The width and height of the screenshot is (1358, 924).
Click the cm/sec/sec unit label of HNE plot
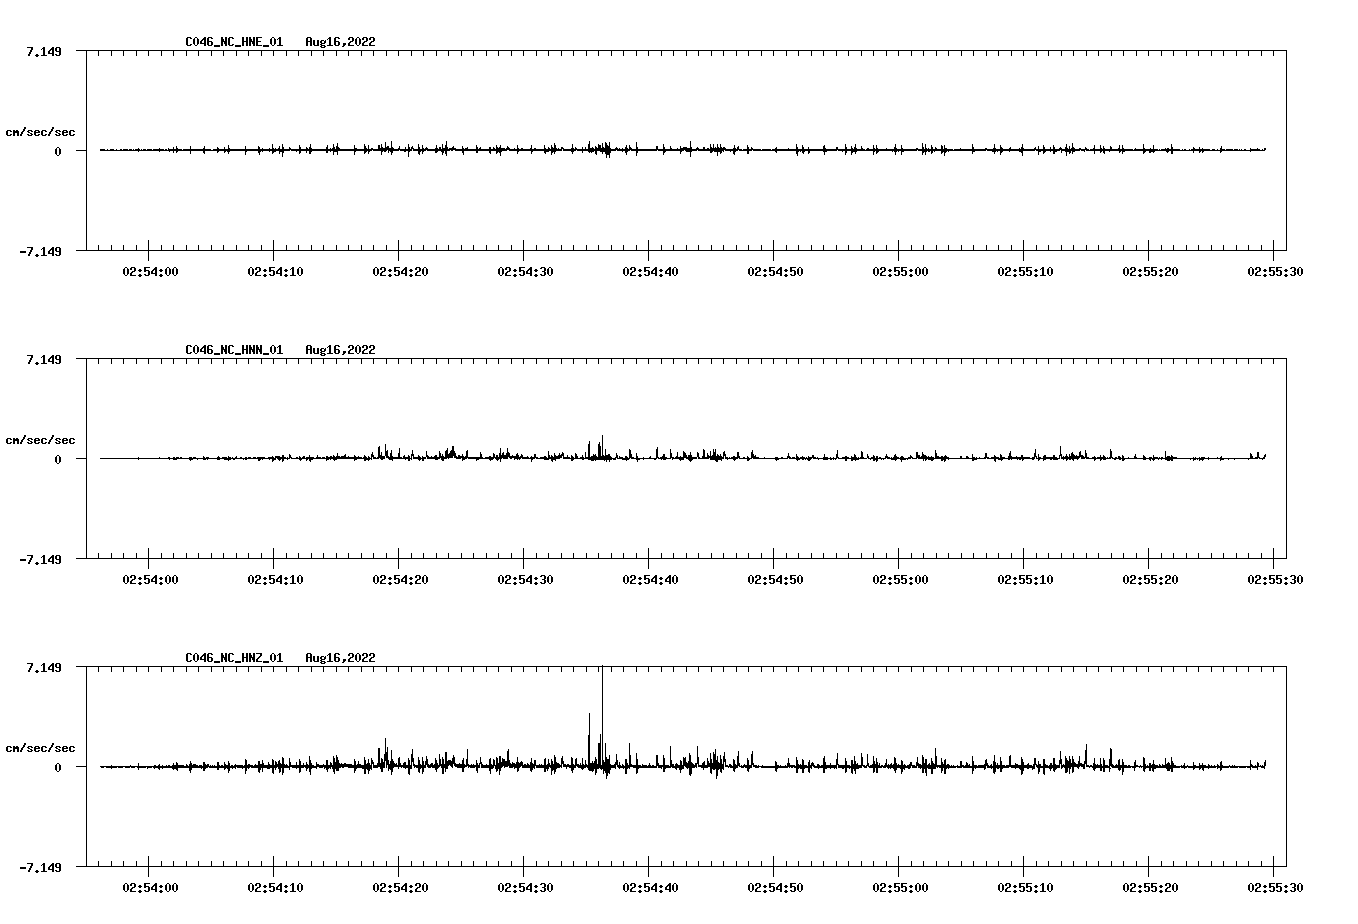[40, 132]
